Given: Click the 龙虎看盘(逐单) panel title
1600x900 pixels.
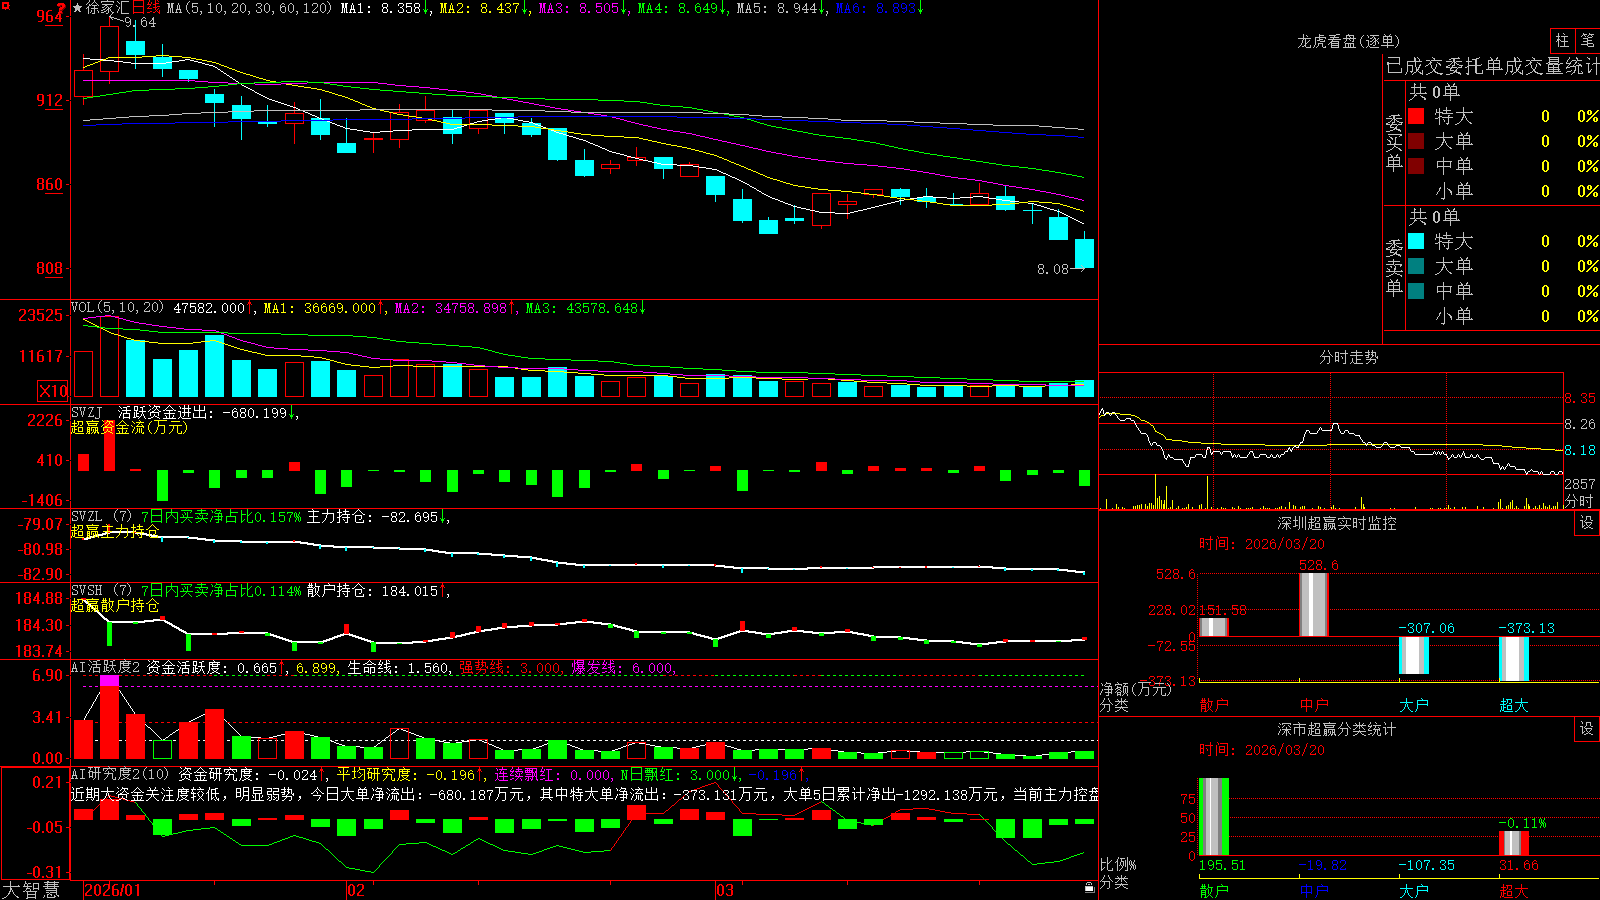Looking at the screenshot, I should point(1348,41).
